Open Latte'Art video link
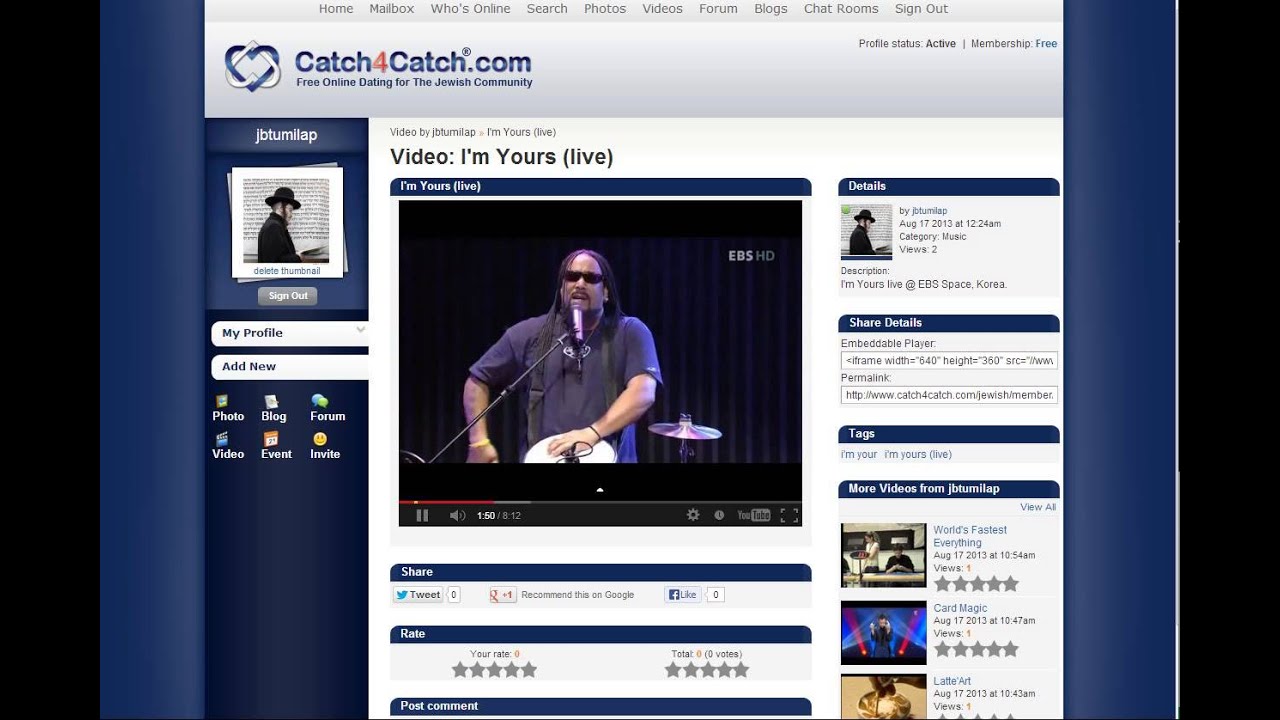 [x=952, y=681]
